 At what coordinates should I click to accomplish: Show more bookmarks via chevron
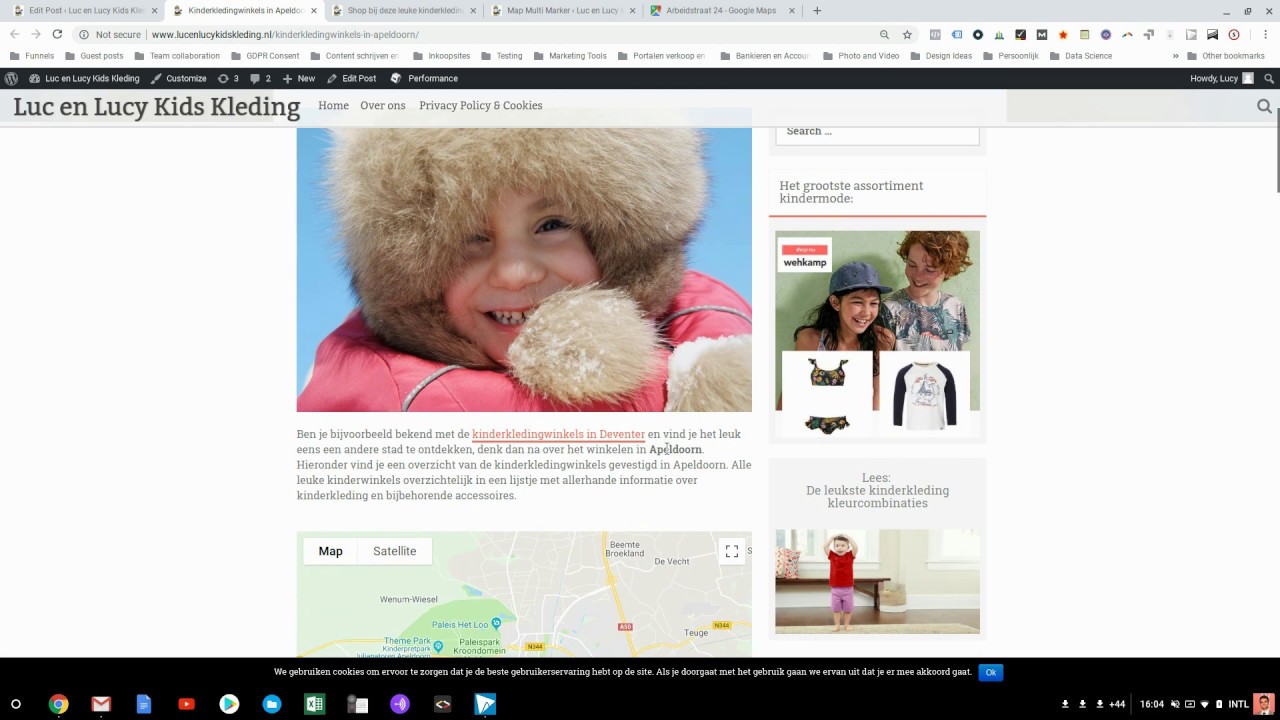click(x=1175, y=56)
